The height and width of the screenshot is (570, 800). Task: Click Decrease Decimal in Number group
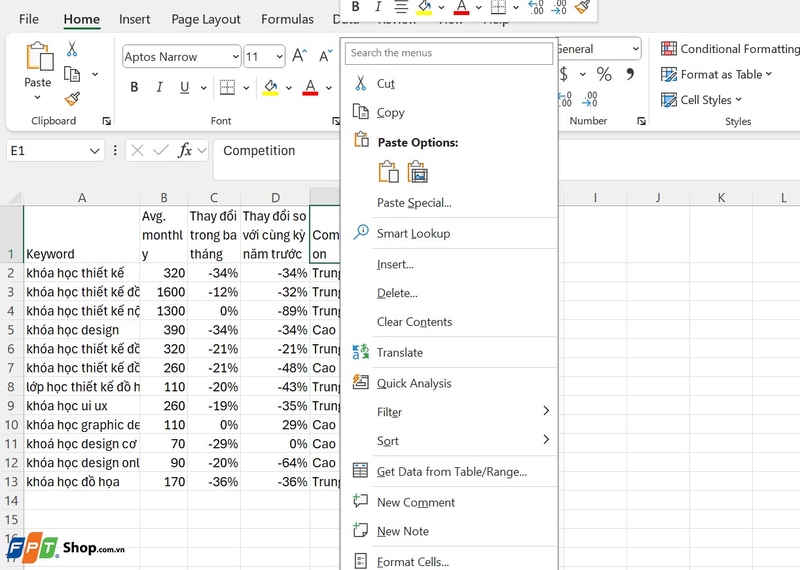coord(590,99)
